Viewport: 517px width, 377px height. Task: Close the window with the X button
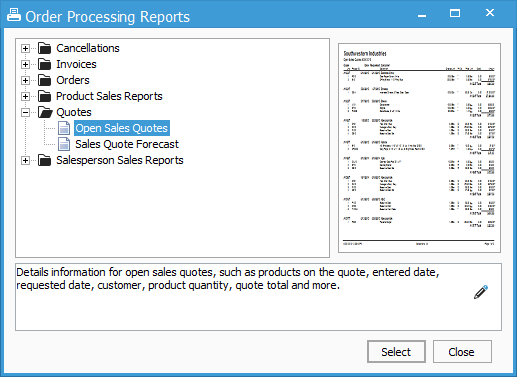coord(490,13)
